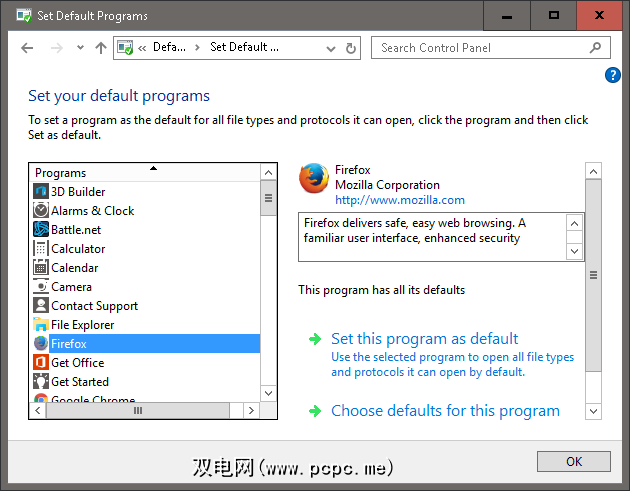Click the Get Office icon
The width and height of the screenshot is (630, 491).
click(41, 362)
